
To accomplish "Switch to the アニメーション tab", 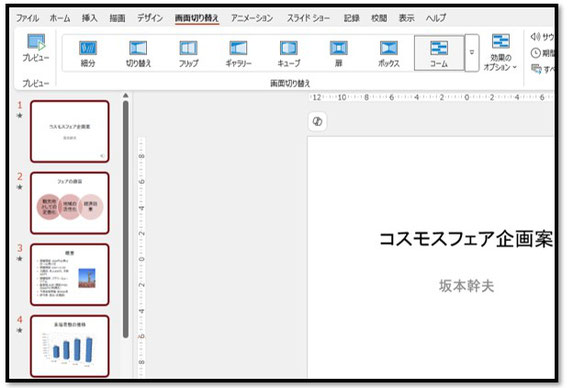I will coord(252,18).
